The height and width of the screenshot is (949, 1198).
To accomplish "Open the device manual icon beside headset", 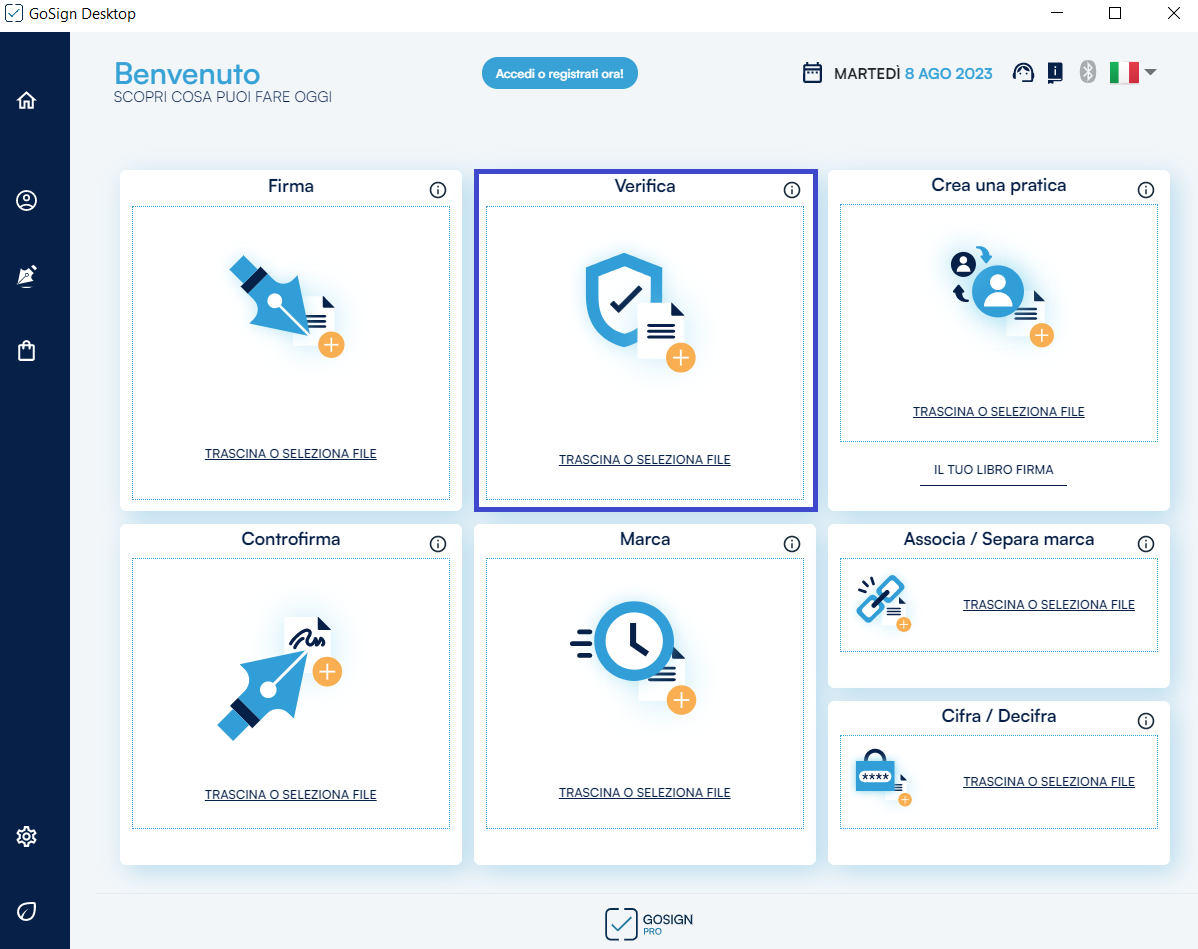I will click(1054, 73).
